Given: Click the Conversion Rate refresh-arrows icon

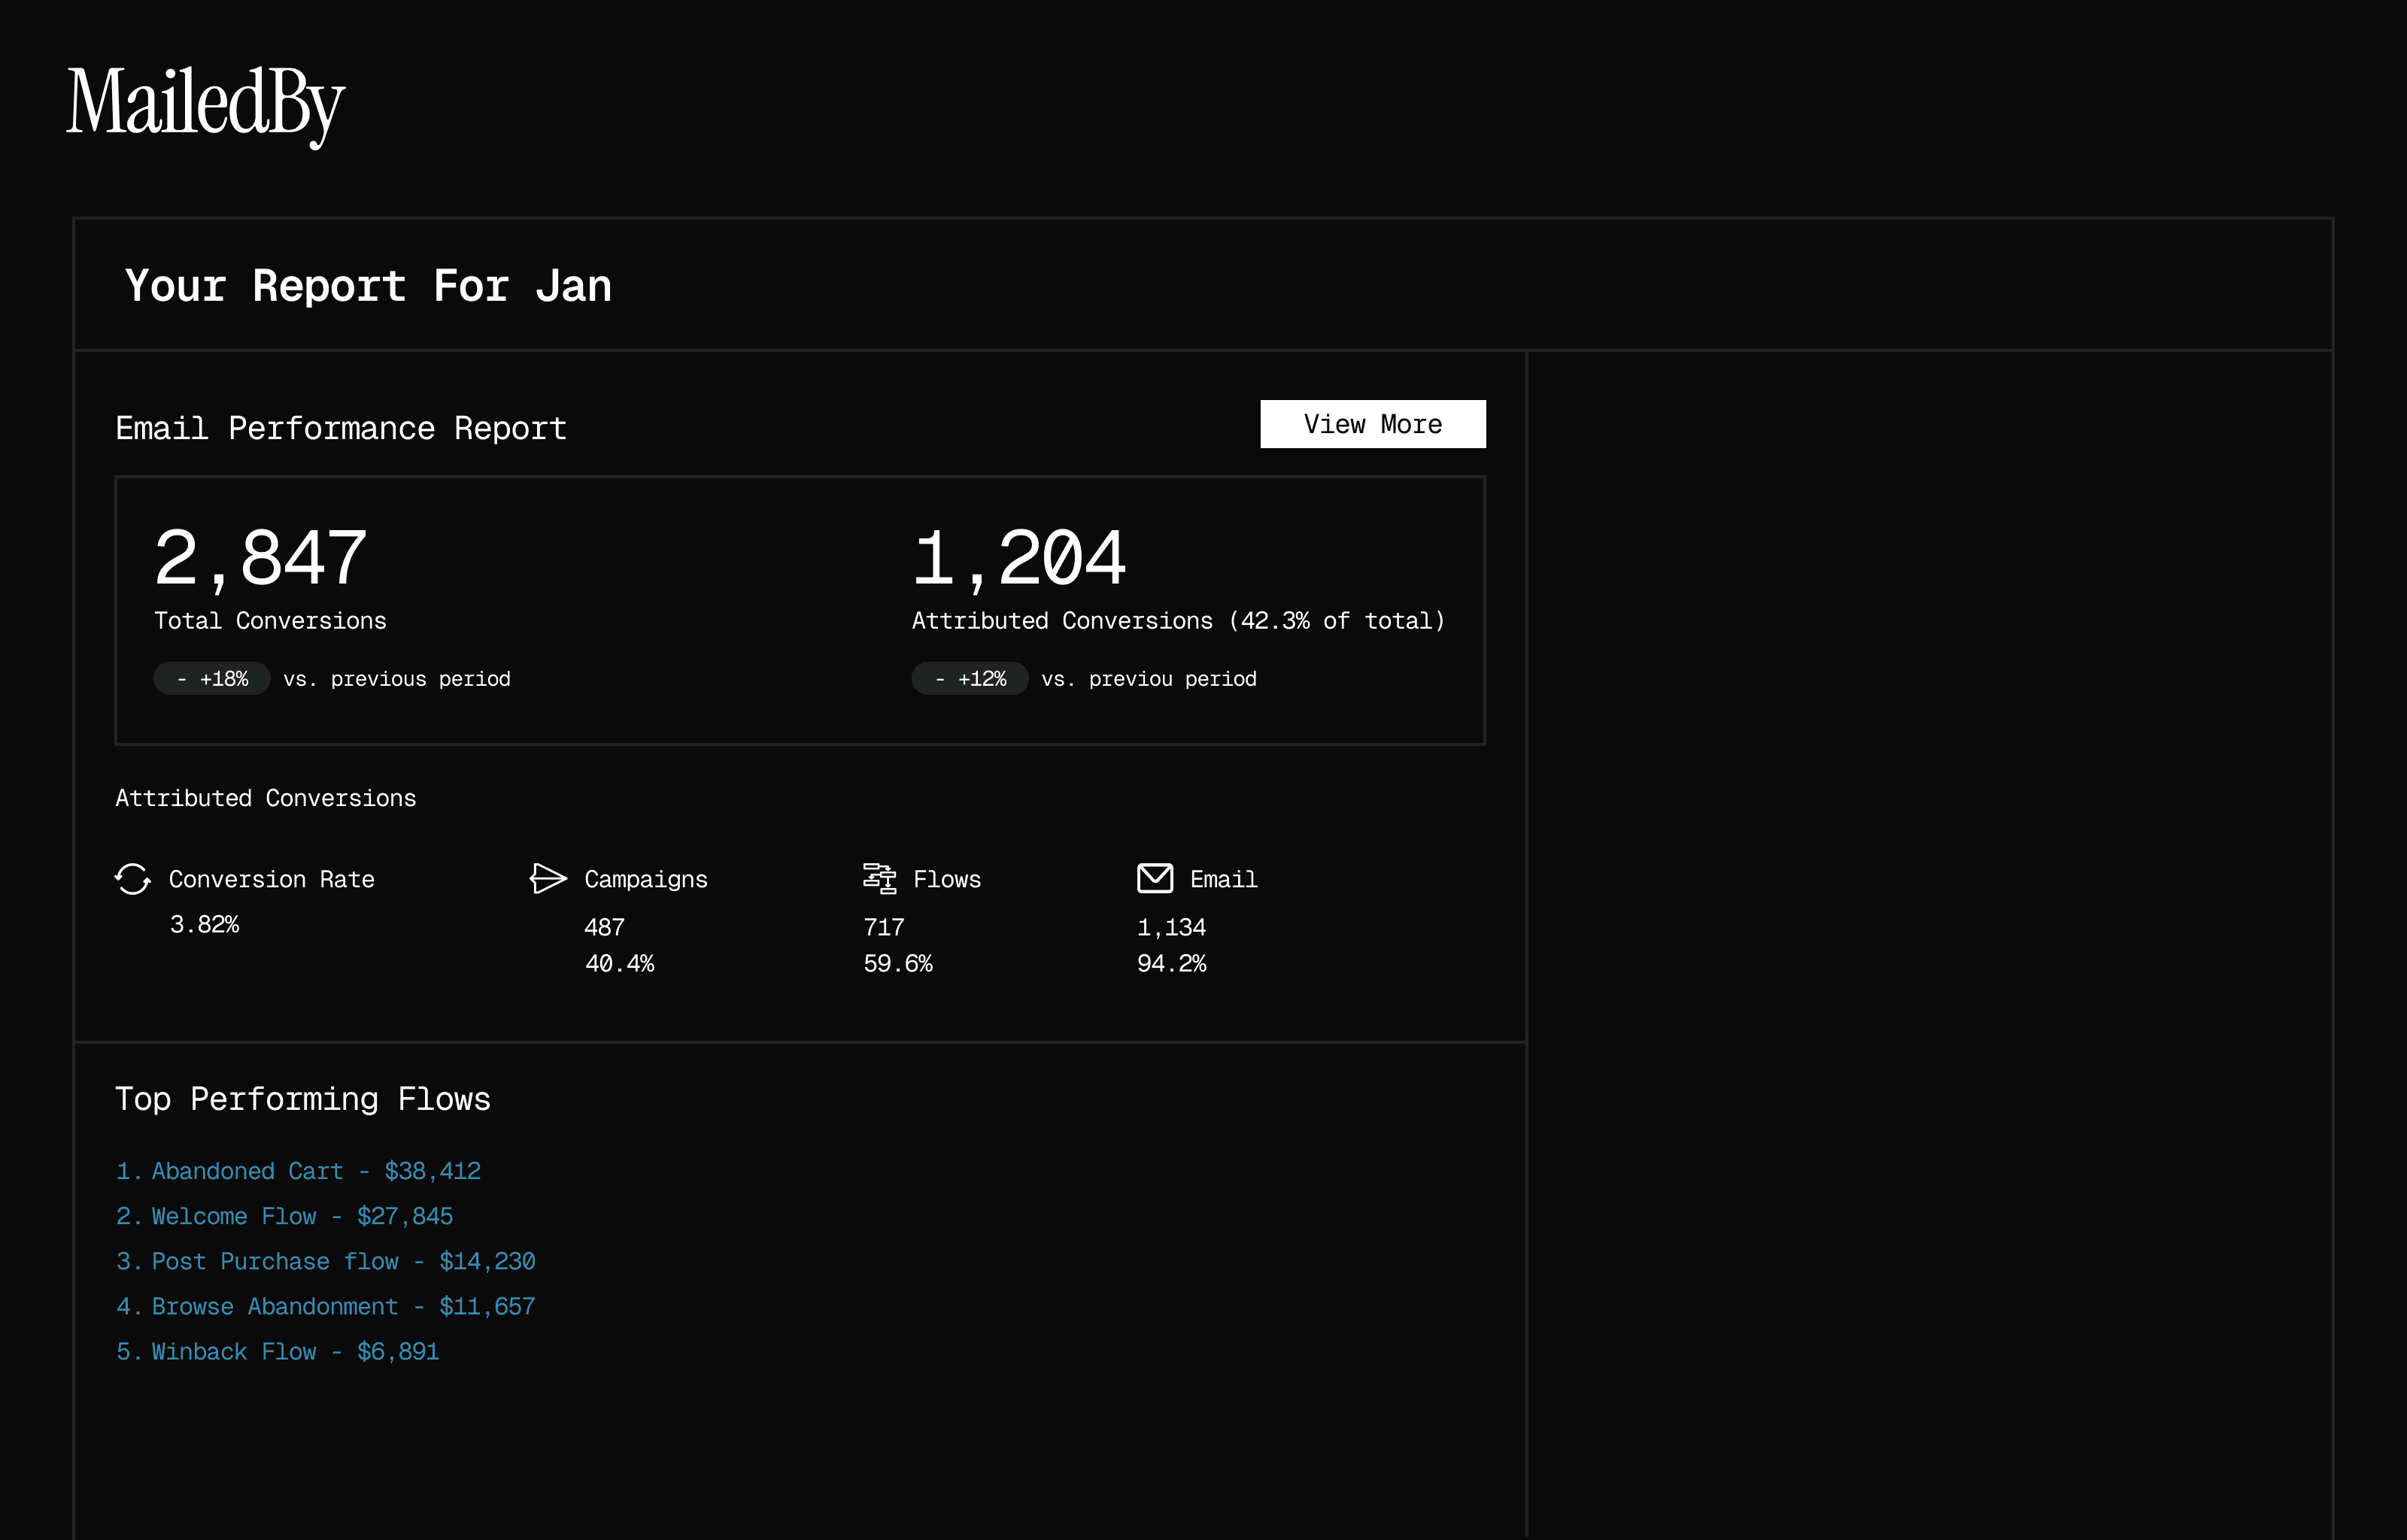Looking at the screenshot, I should [132, 879].
